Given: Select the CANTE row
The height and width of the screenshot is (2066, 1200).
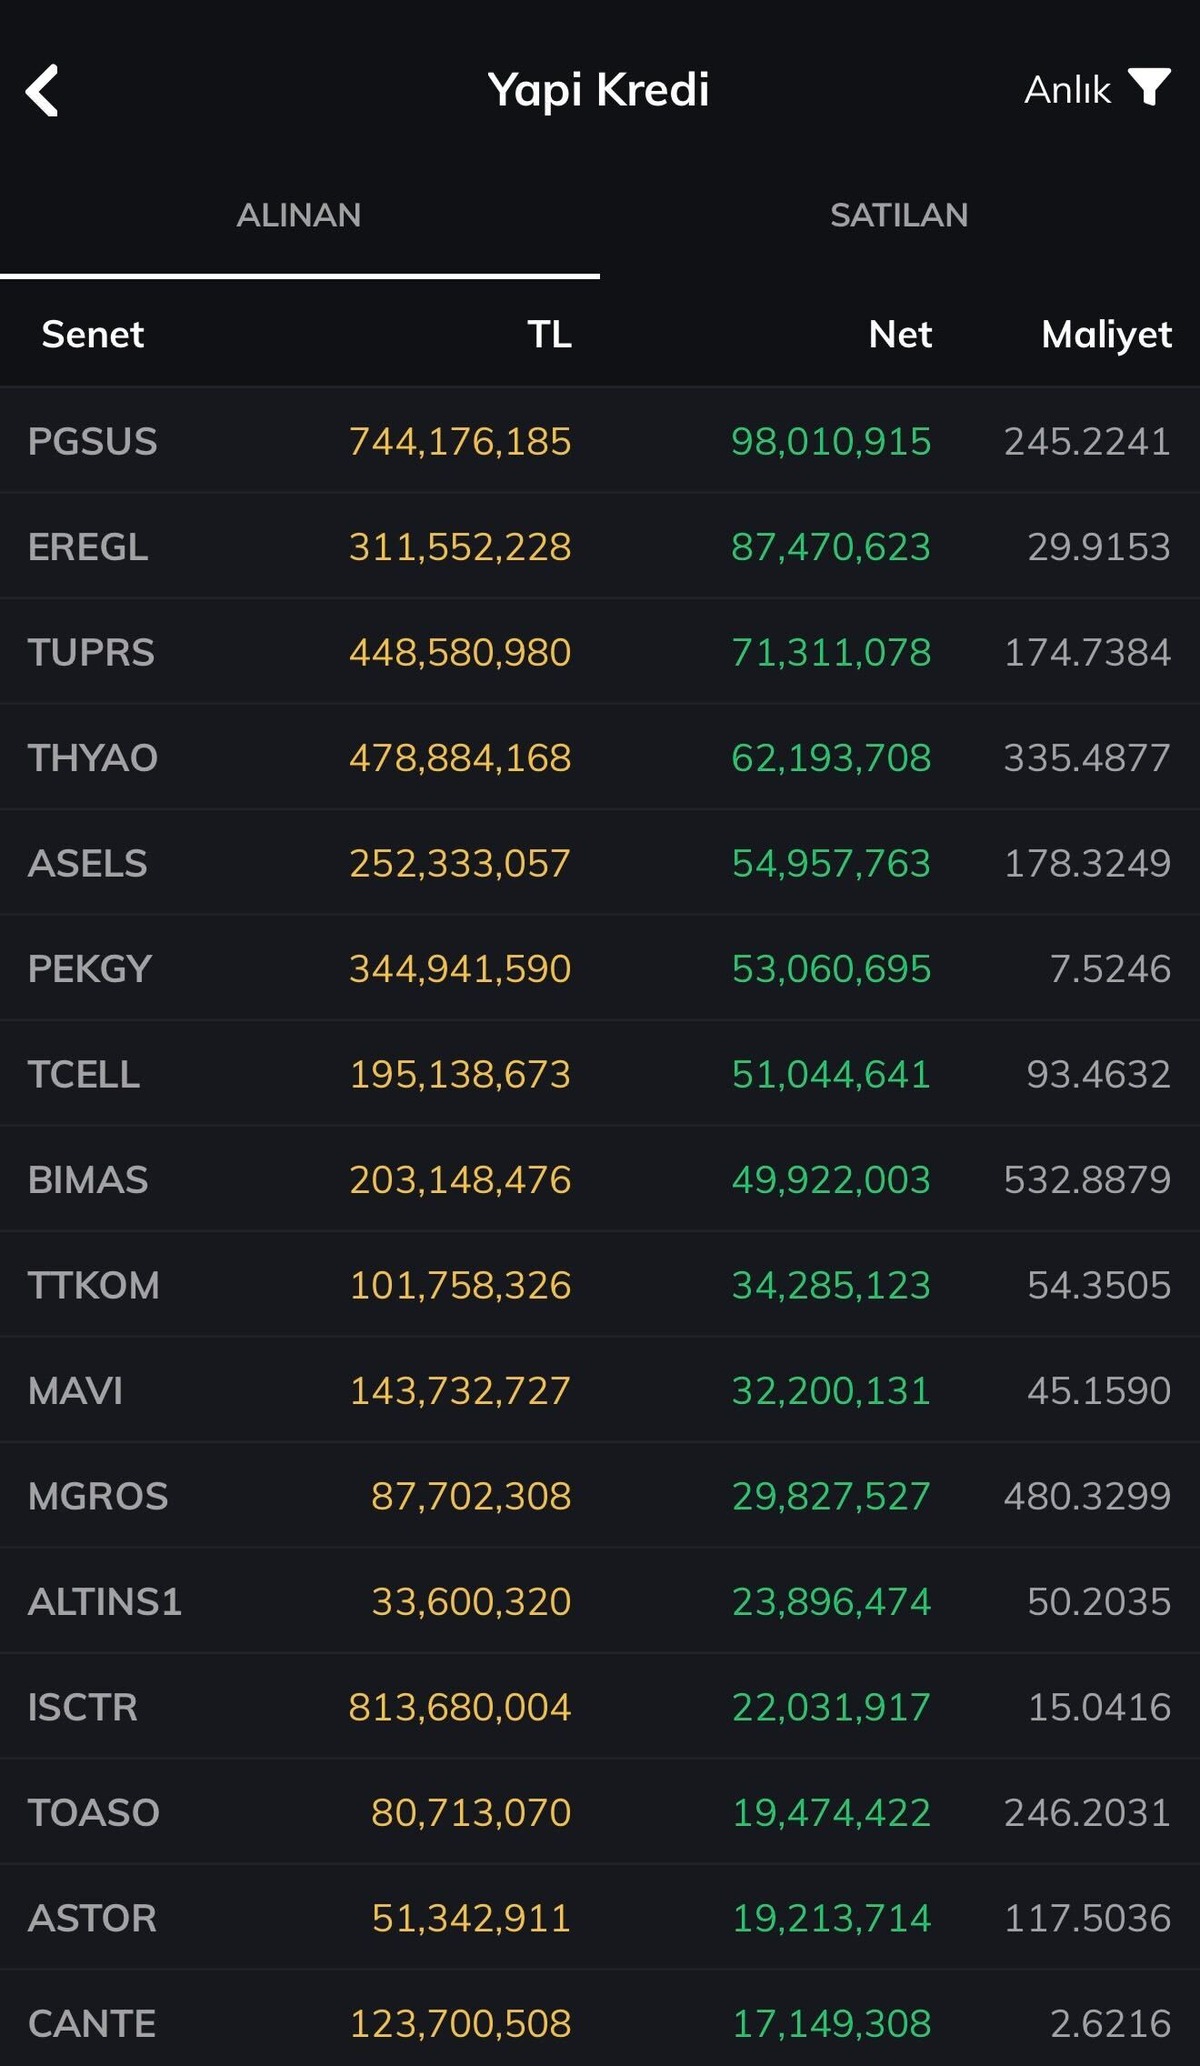Looking at the screenshot, I should coord(600,2020).
